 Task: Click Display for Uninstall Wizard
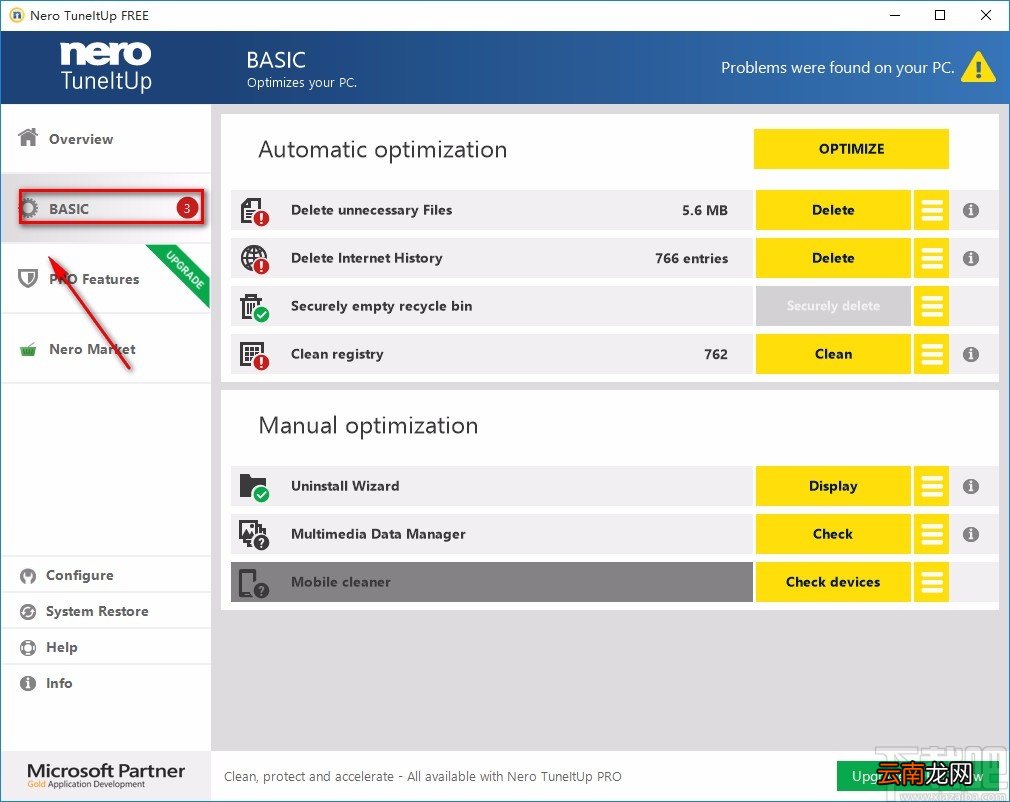(833, 486)
